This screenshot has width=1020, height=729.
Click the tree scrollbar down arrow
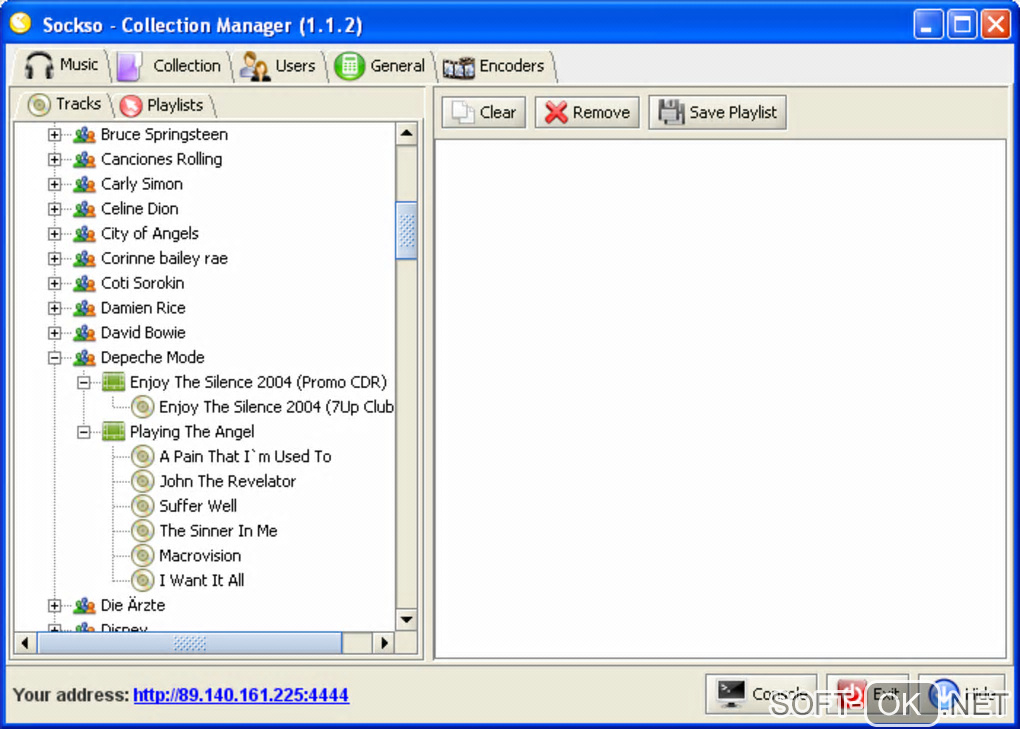407,619
